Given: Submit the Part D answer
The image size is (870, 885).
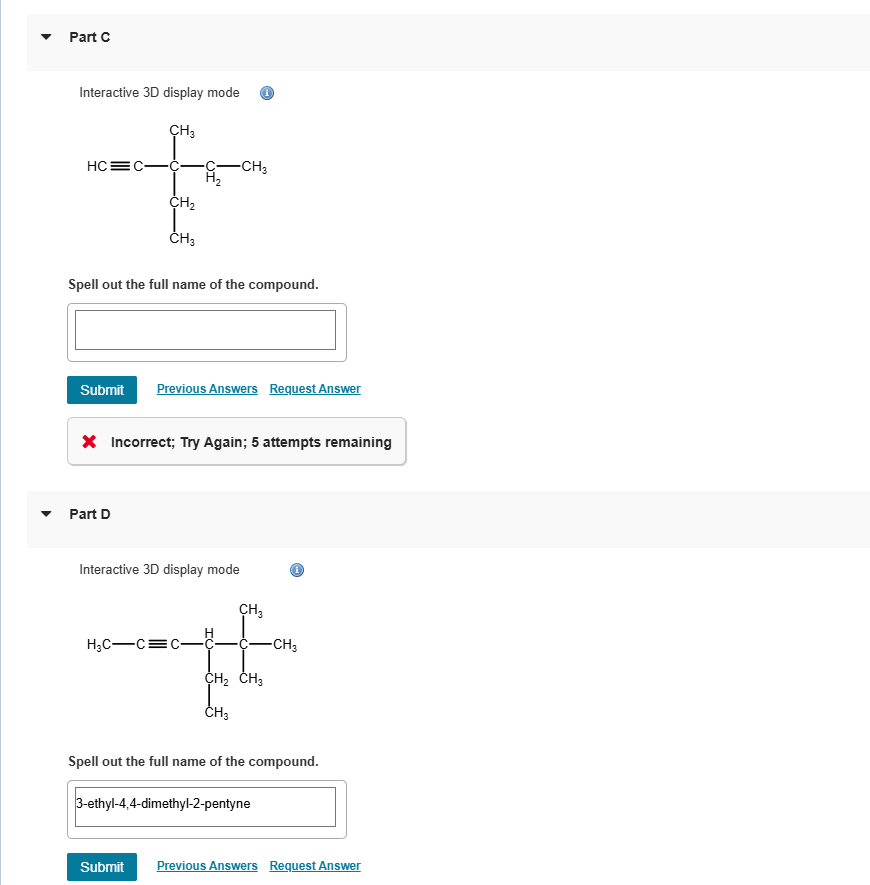Looking at the screenshot, I should (x=101, y=866).
